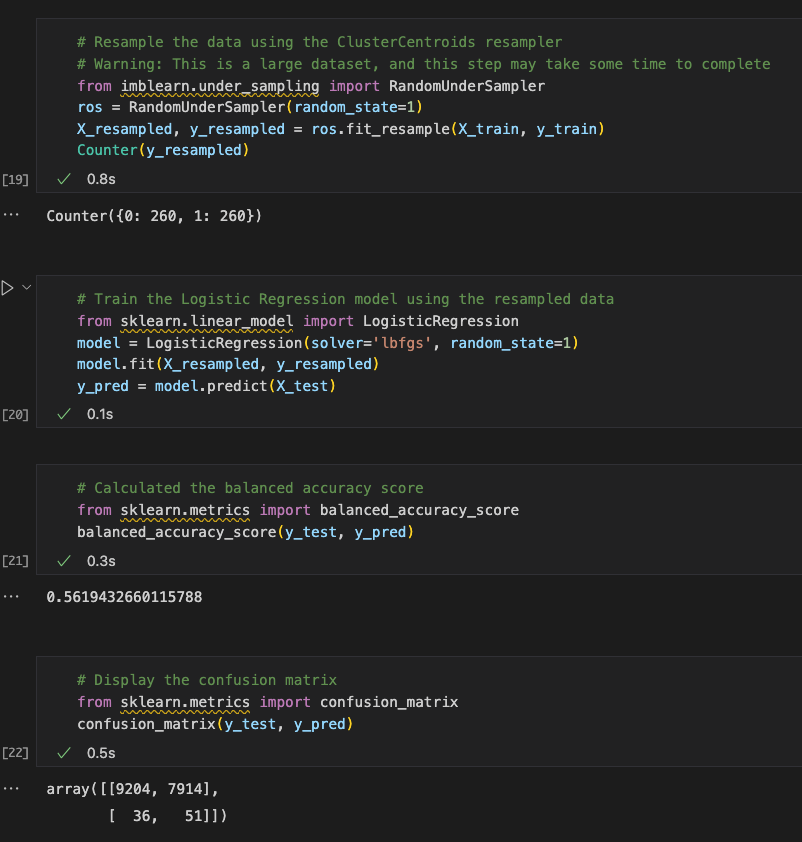Viewport: 802px width, 842px height.
Task: Open run options chevron beside play button
Action: click(x=26, y=288)
